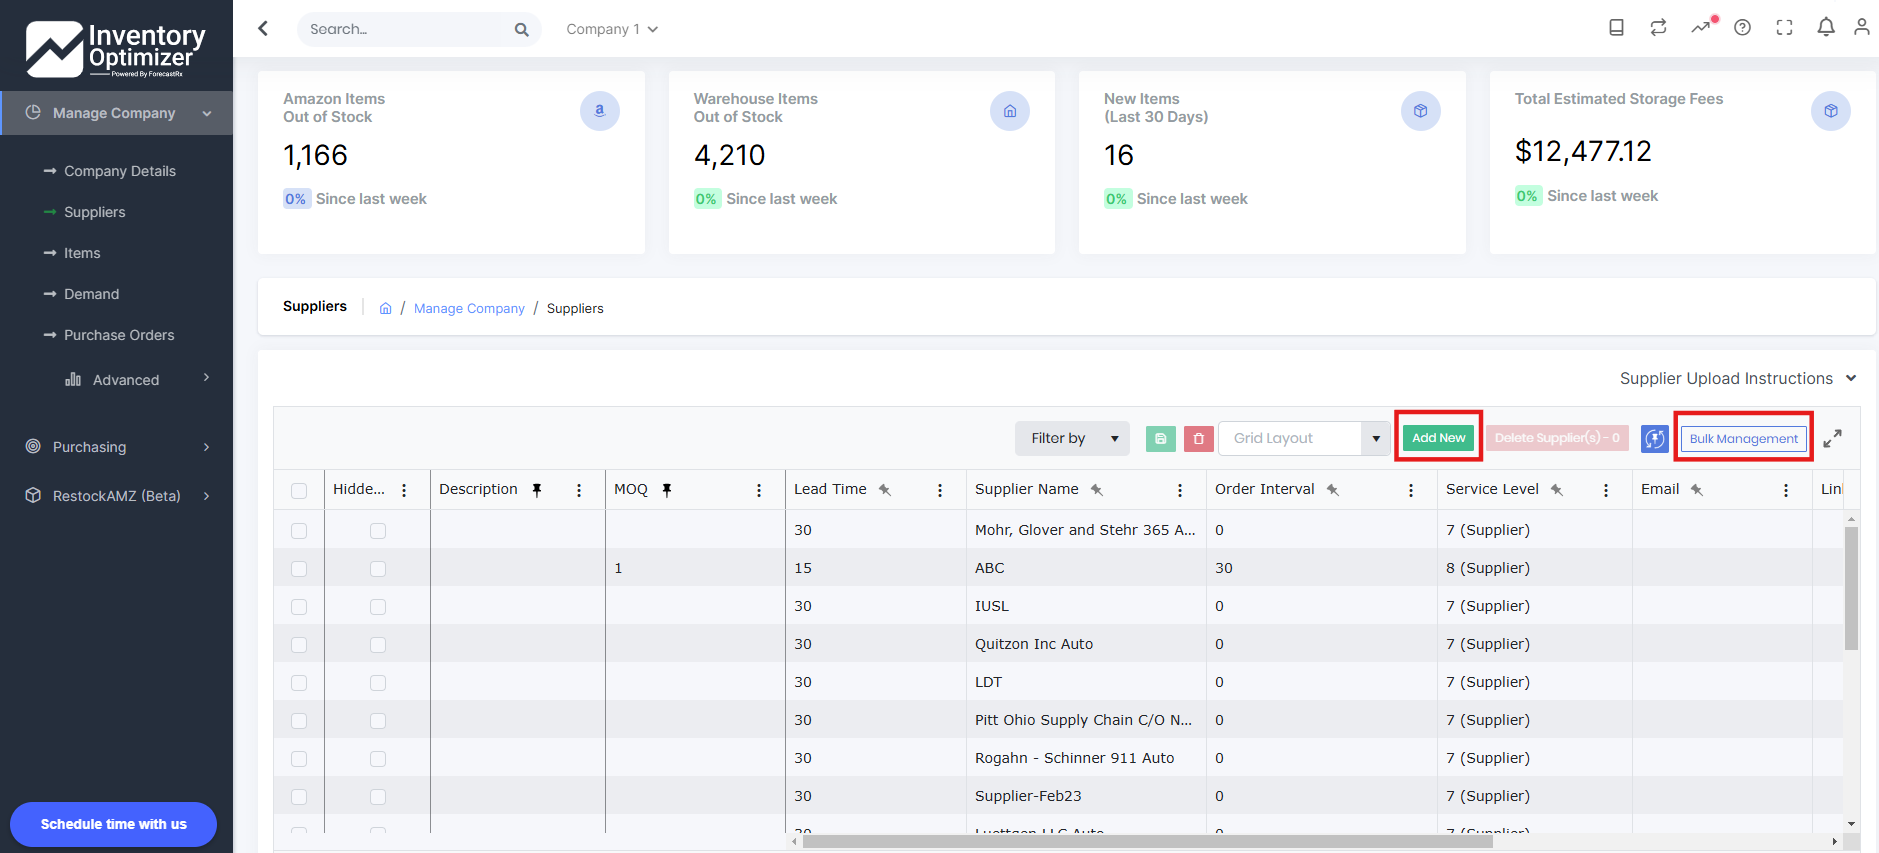Click the notification bell icon

(1826, 28)
